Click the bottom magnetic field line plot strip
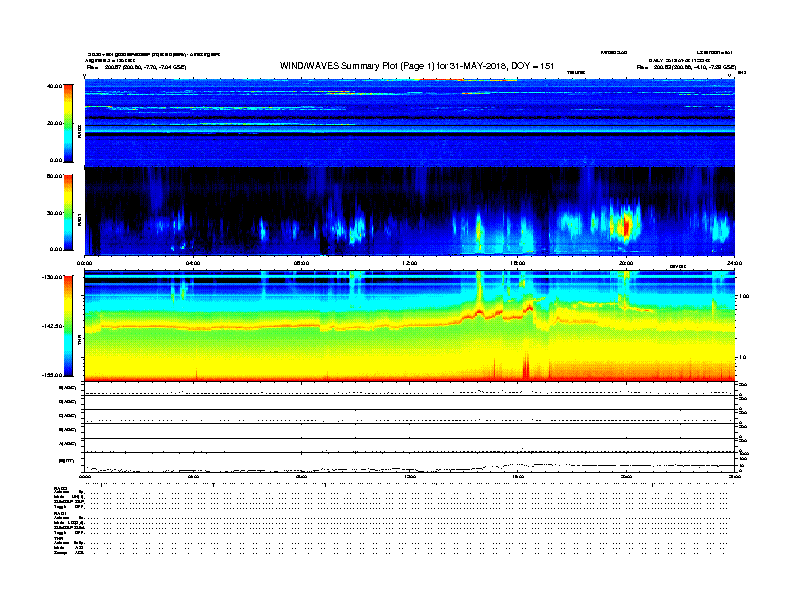Image resolution: width=792 pixels, height=612 pixels. pyautogui.click(x=410, y=462)
